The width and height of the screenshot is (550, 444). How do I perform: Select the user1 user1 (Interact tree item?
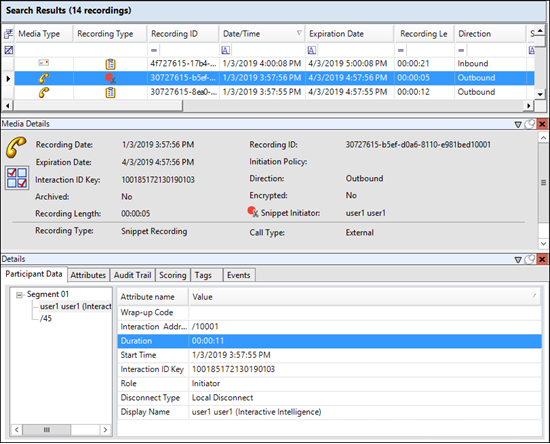click(x=75, y=307)
